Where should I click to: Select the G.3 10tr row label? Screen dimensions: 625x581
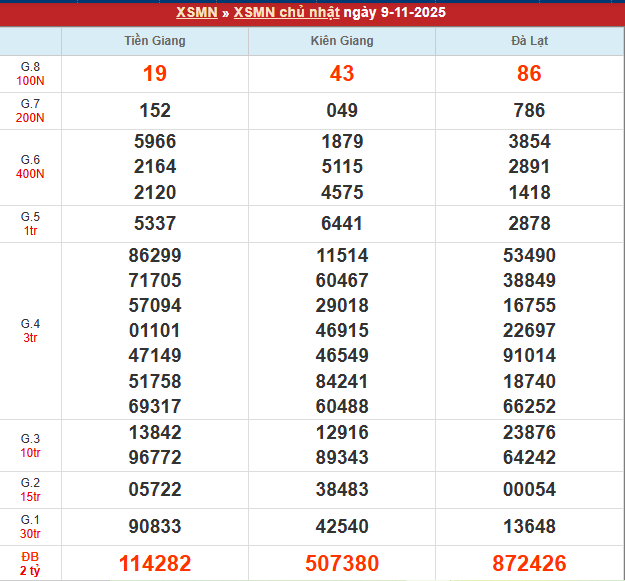(30, 445)
